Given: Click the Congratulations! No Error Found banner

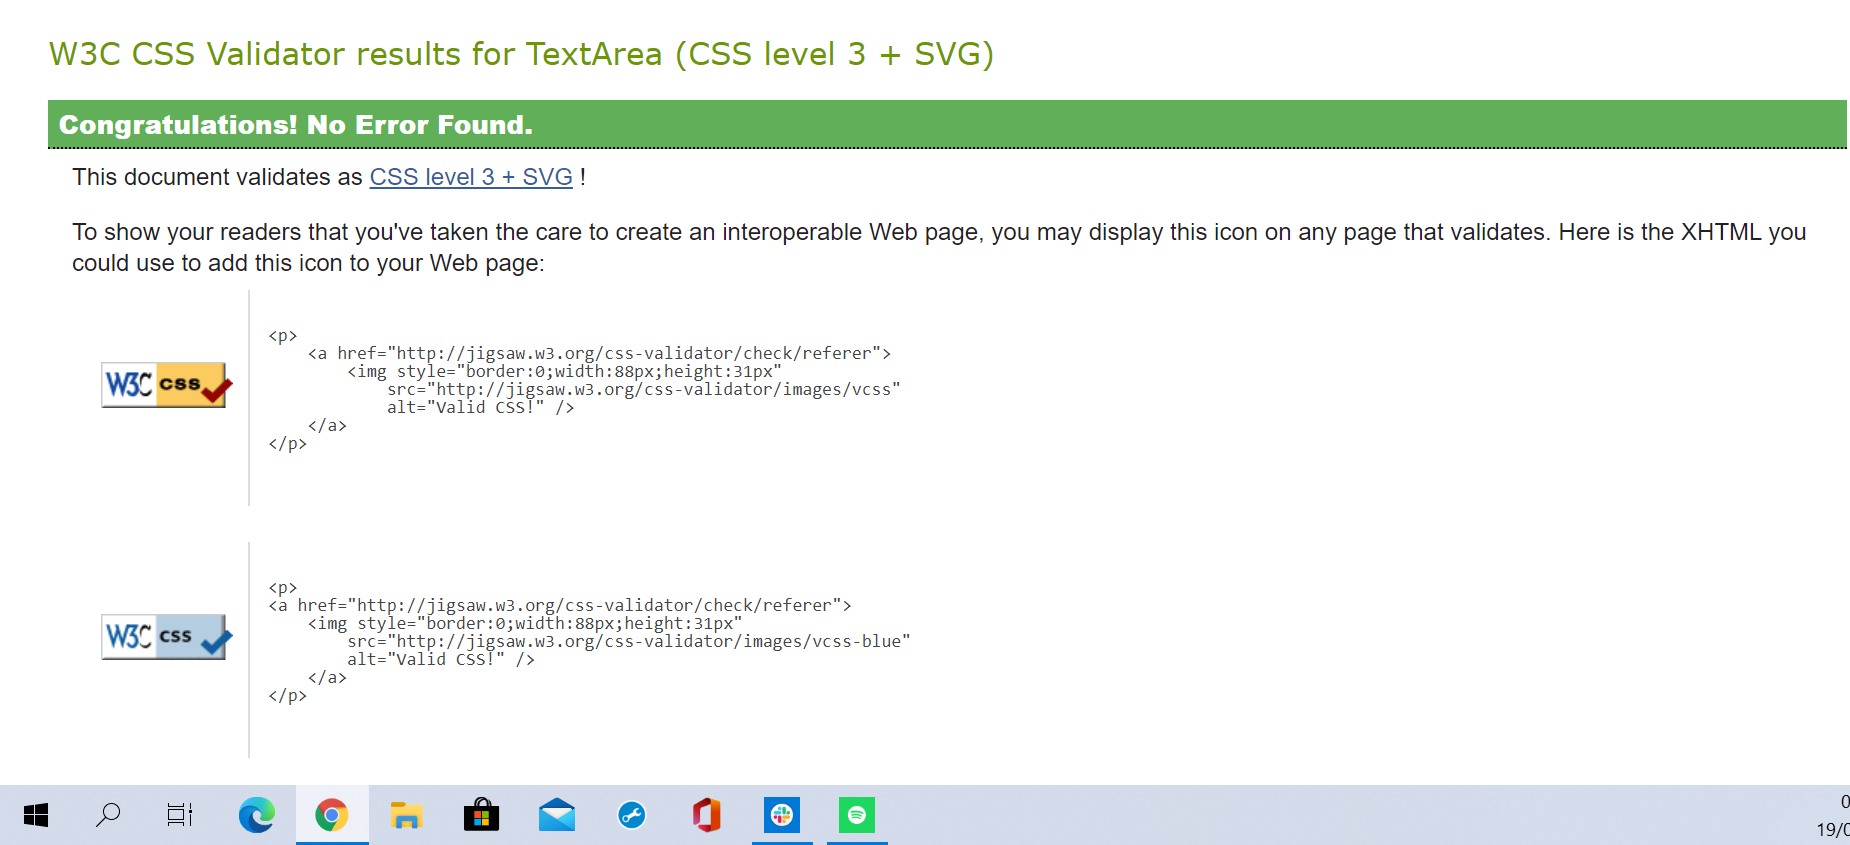Looking at the screenshot, I should tap(947, 125).
